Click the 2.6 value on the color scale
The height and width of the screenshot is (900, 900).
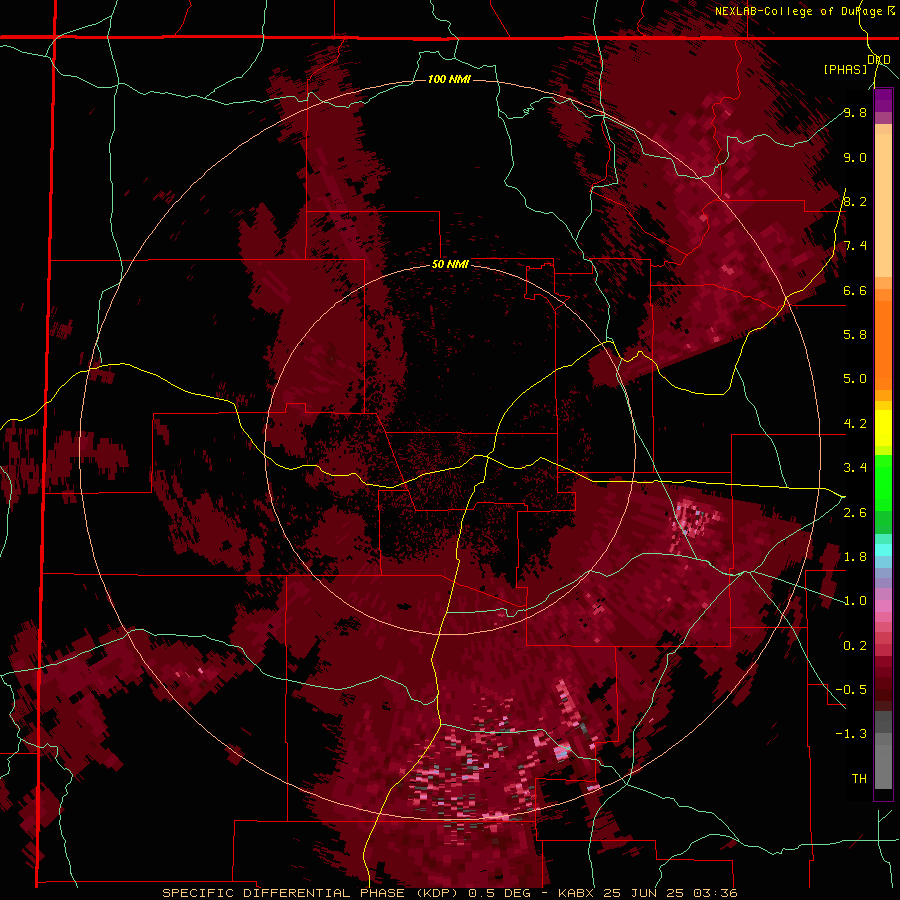point(855,513)
